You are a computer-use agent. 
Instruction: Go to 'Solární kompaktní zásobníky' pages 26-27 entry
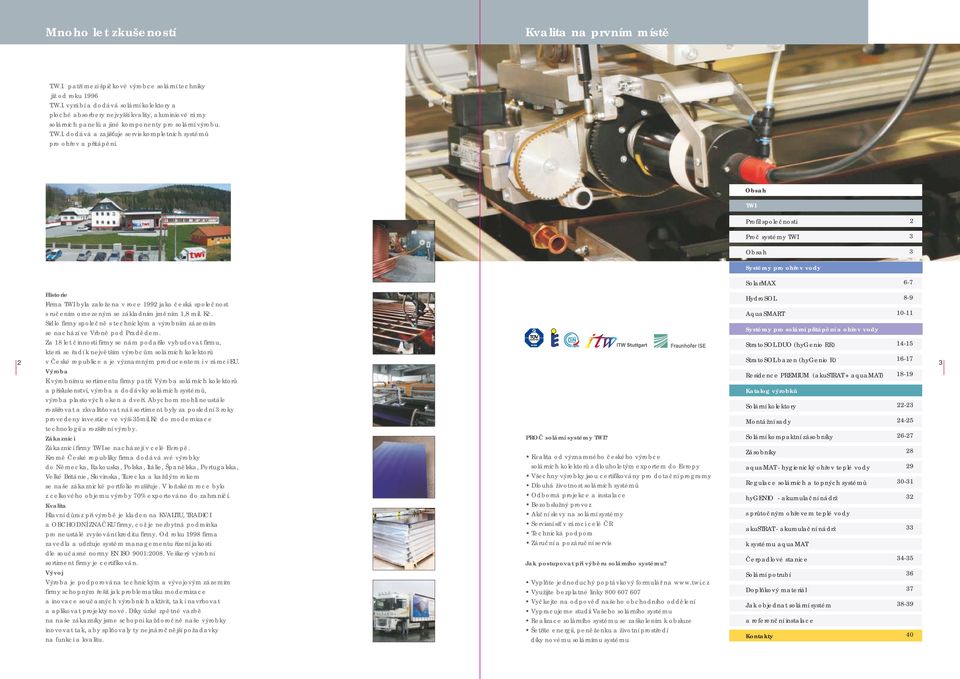[x=825, y=437]
